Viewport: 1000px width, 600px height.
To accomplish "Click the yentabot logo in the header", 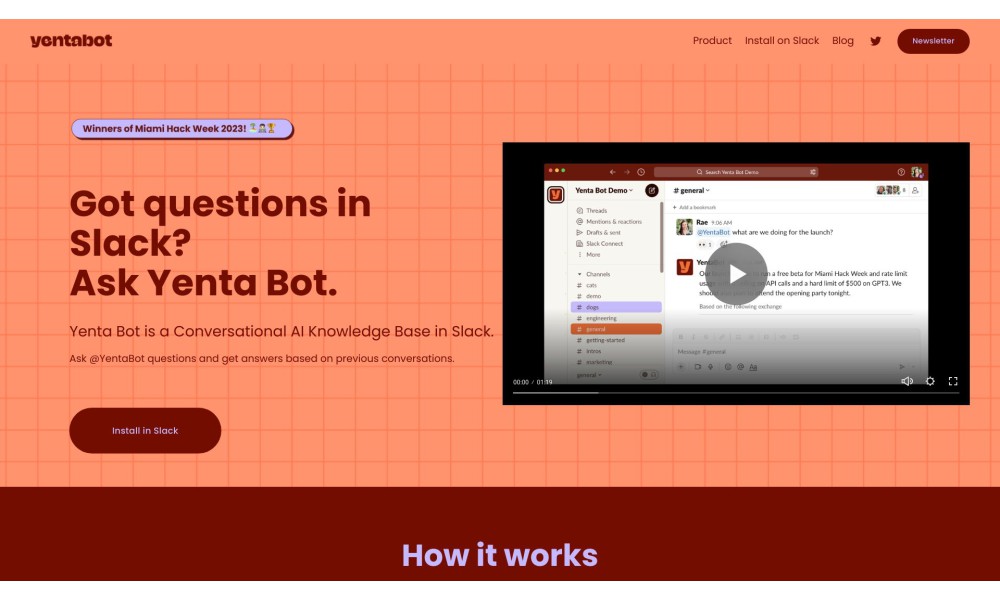I will click(x=71, y=41).
